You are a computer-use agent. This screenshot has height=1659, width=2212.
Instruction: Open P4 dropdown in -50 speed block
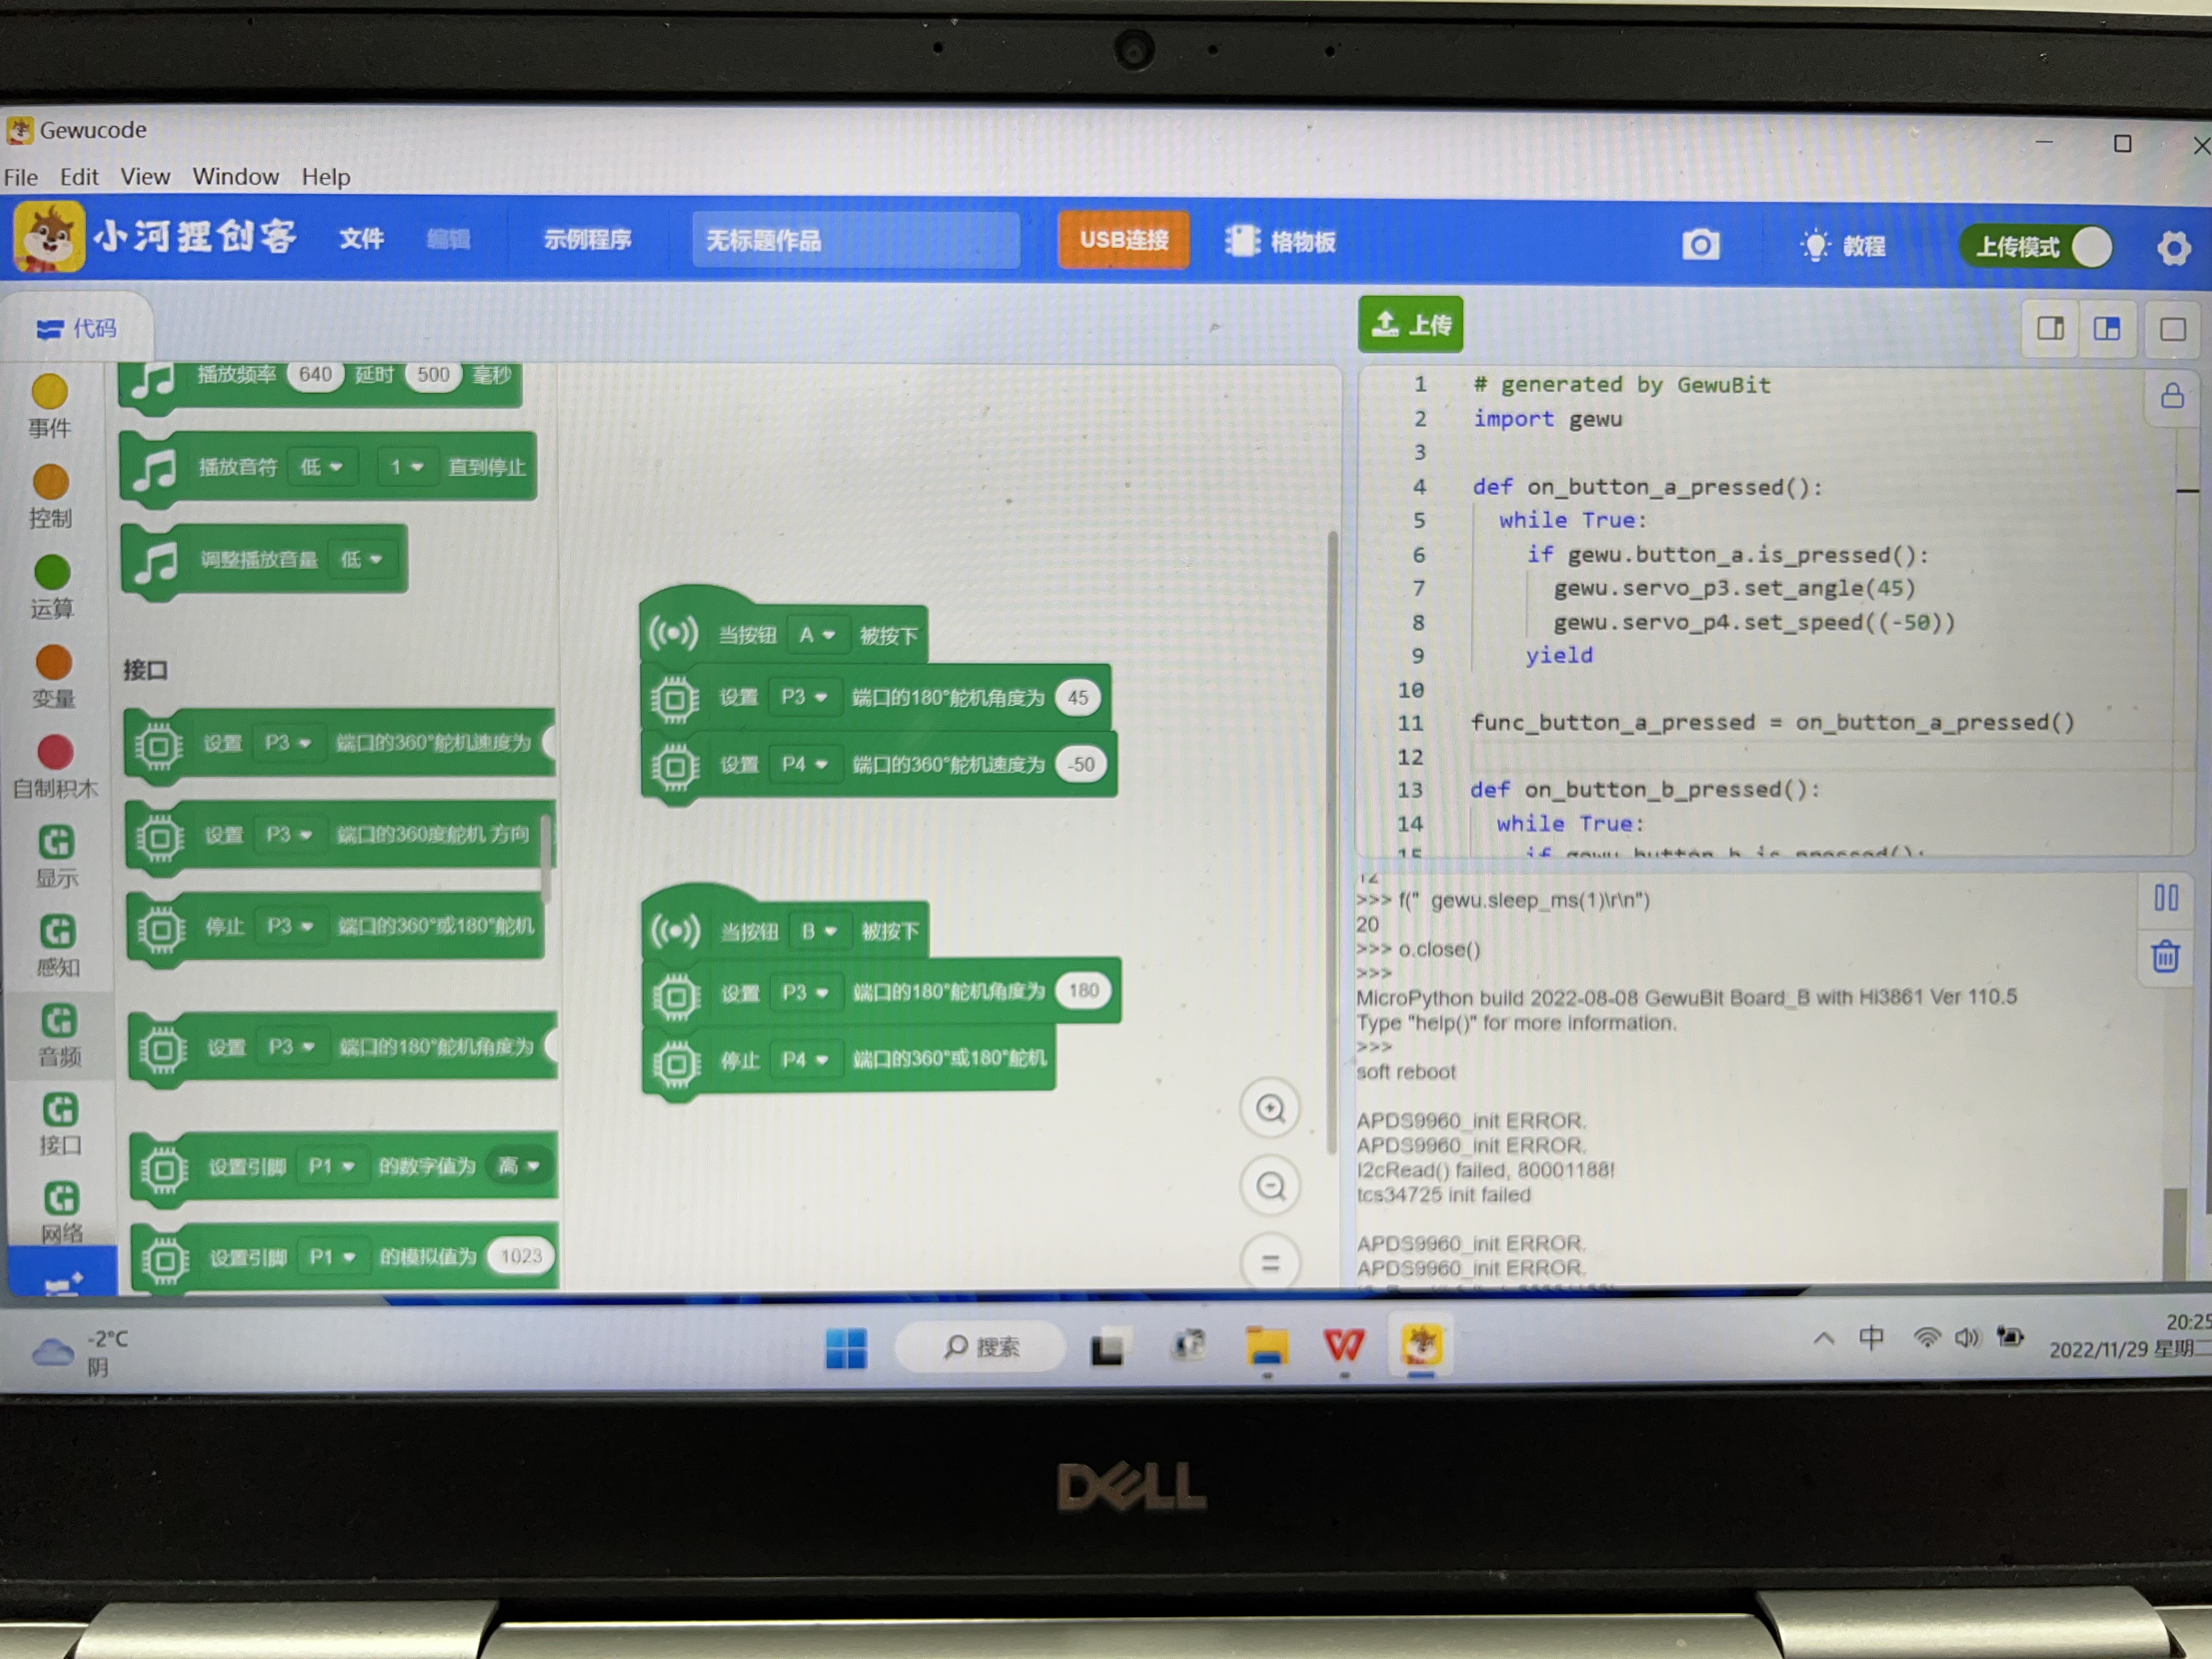coord(805,764)
